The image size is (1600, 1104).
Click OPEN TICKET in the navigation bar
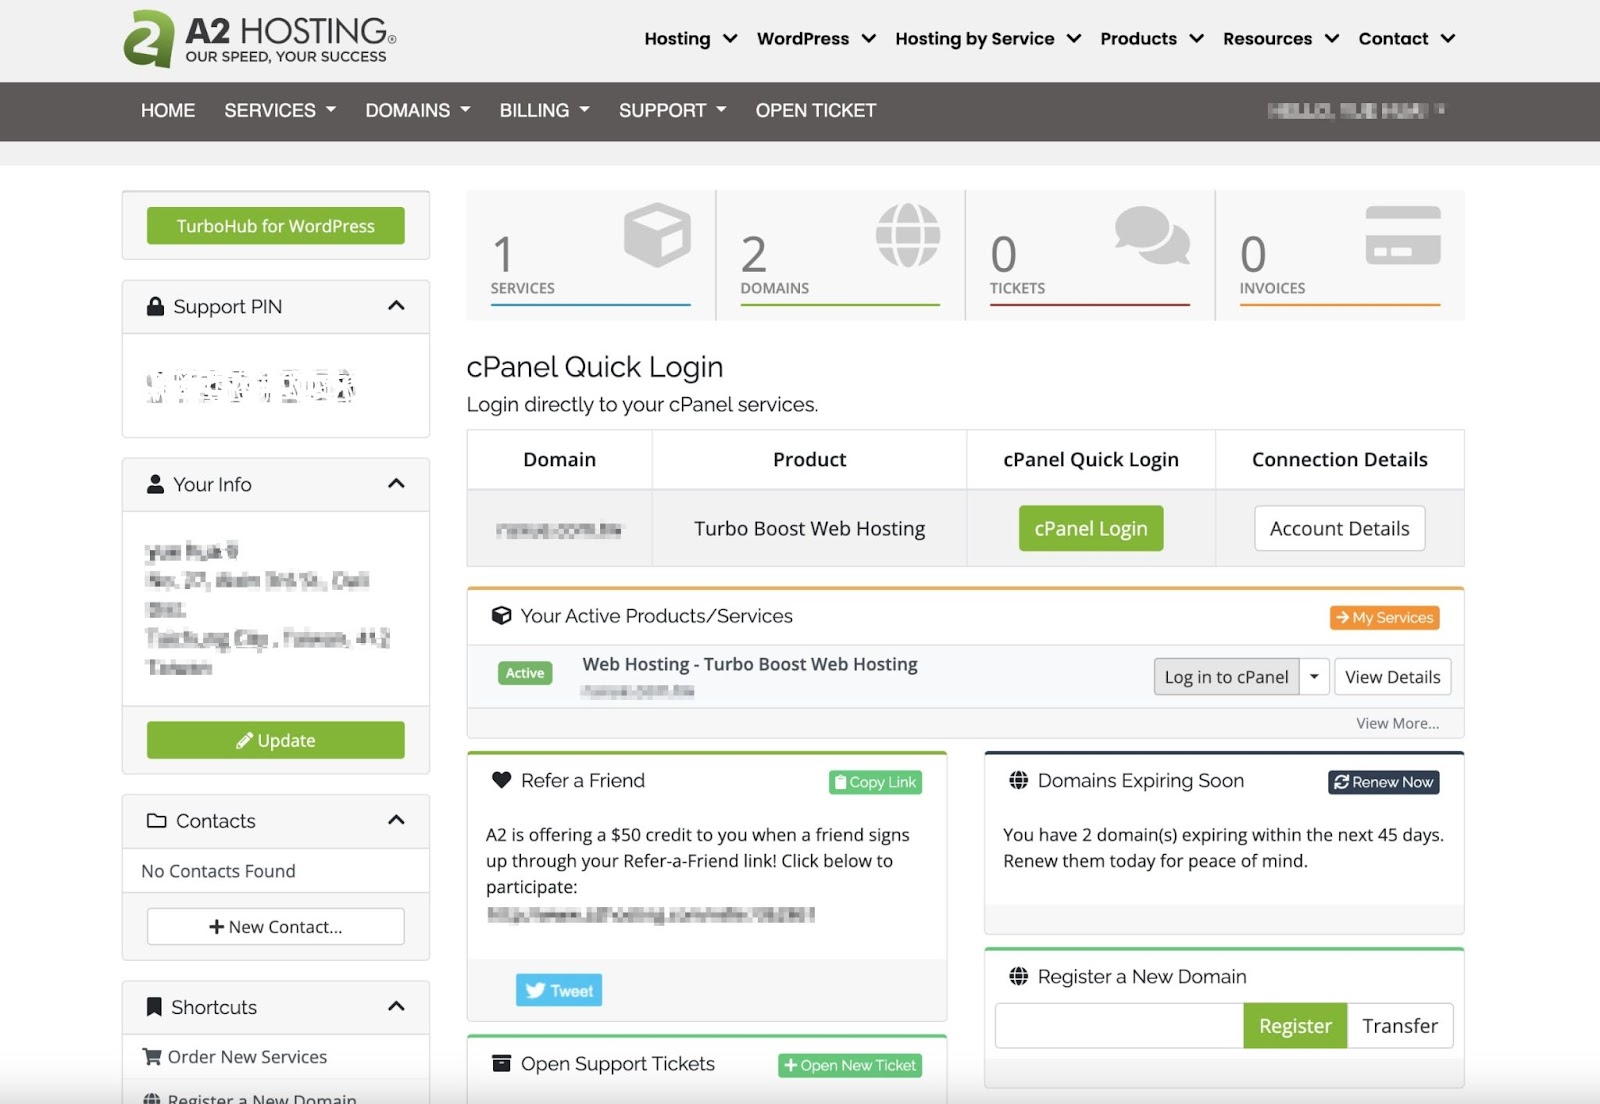(x=816, y=110)
